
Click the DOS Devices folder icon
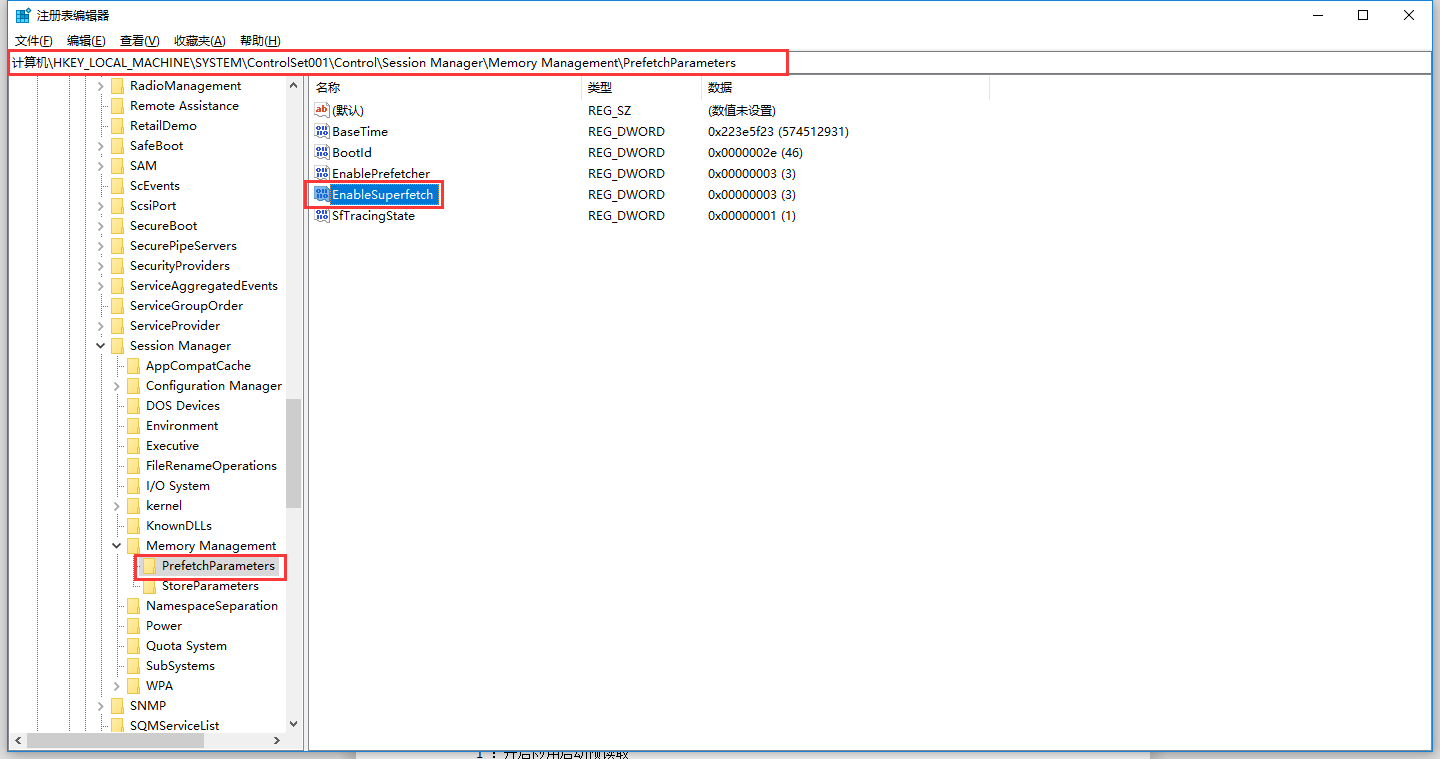pyautogui.click(x=133, y=406)
